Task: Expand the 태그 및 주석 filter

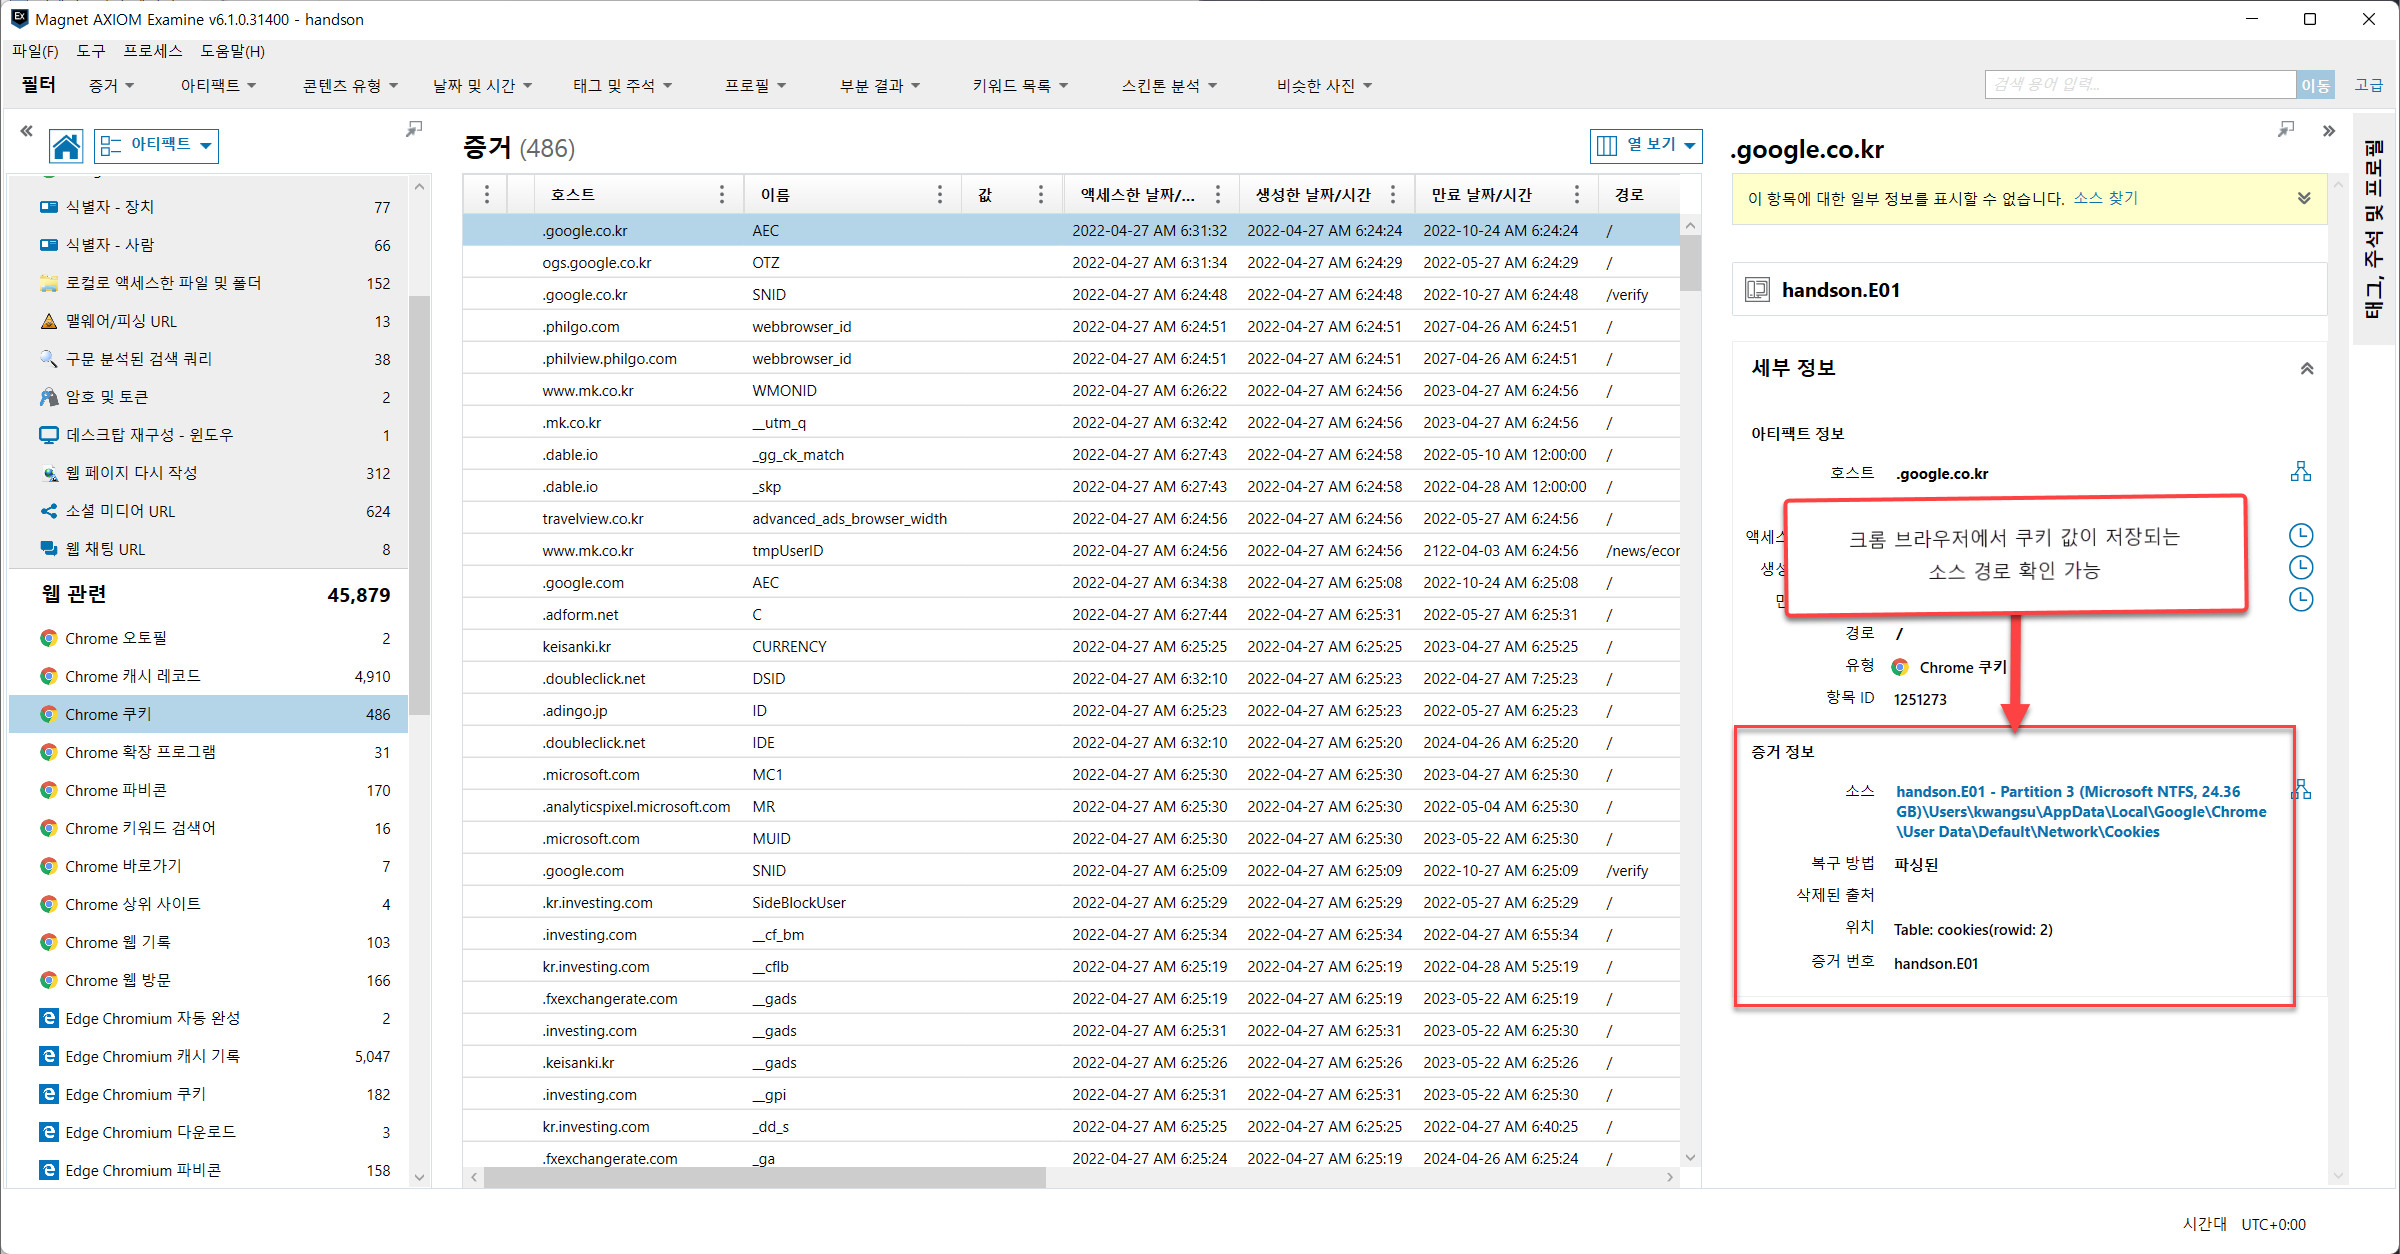Action: coord(622,86)
